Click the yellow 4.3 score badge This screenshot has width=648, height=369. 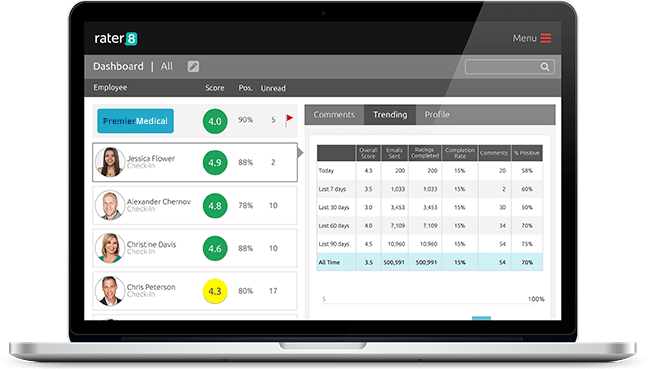click(215, 291)
